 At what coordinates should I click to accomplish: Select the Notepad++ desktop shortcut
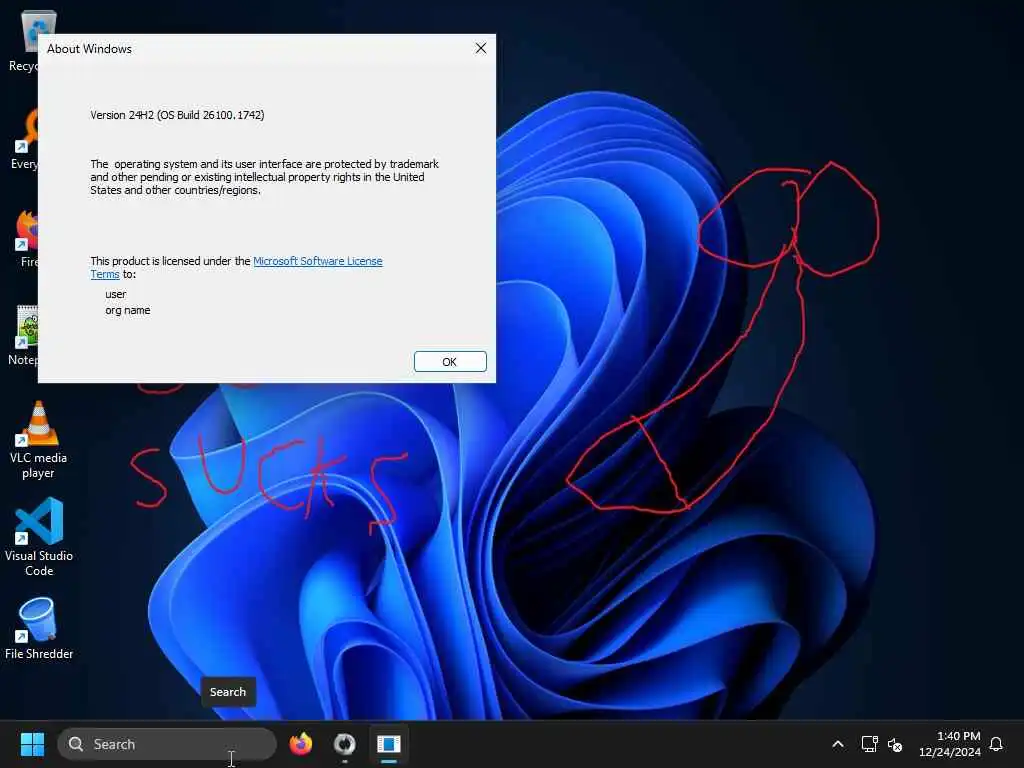pyautogui.click(x=24, y=335)
